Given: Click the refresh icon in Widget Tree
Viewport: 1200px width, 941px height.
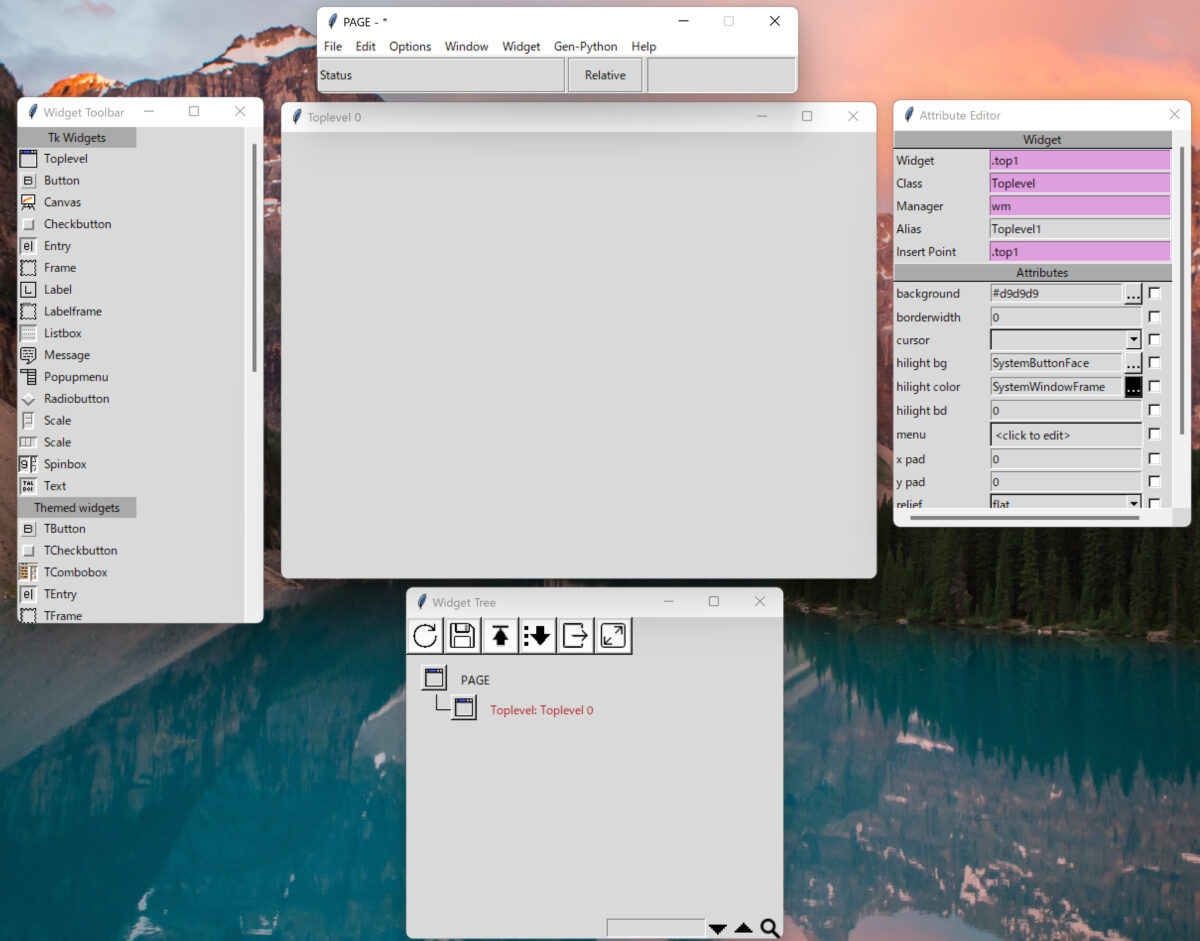Looking at the screenshot, I should (425, 636).
